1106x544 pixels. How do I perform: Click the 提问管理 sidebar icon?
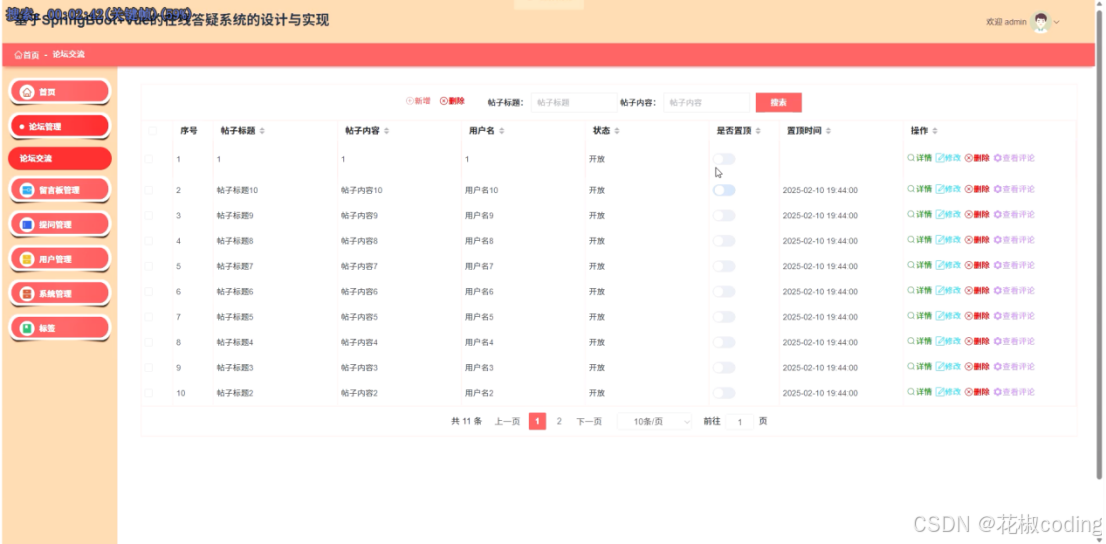click(28, 224)
